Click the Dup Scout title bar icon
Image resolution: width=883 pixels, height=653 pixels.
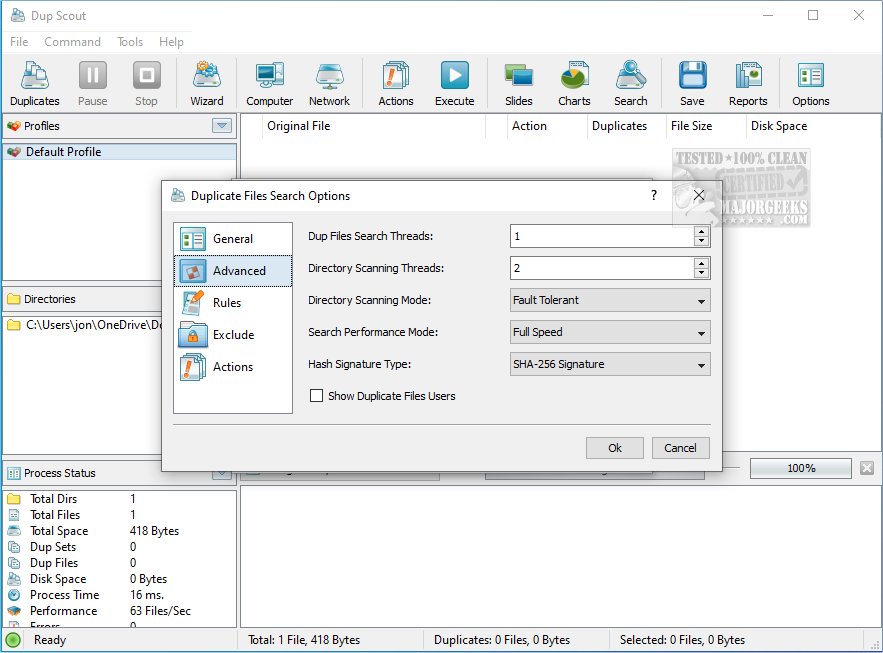[18, 15]
